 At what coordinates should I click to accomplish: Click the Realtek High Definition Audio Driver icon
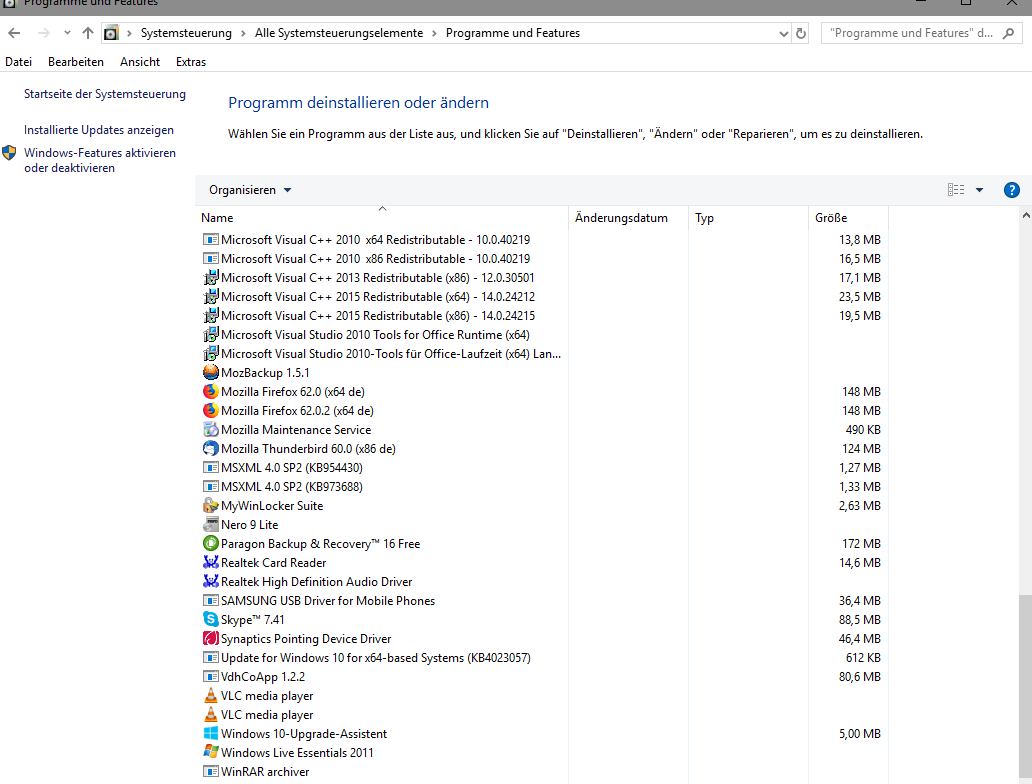(211, 582)
